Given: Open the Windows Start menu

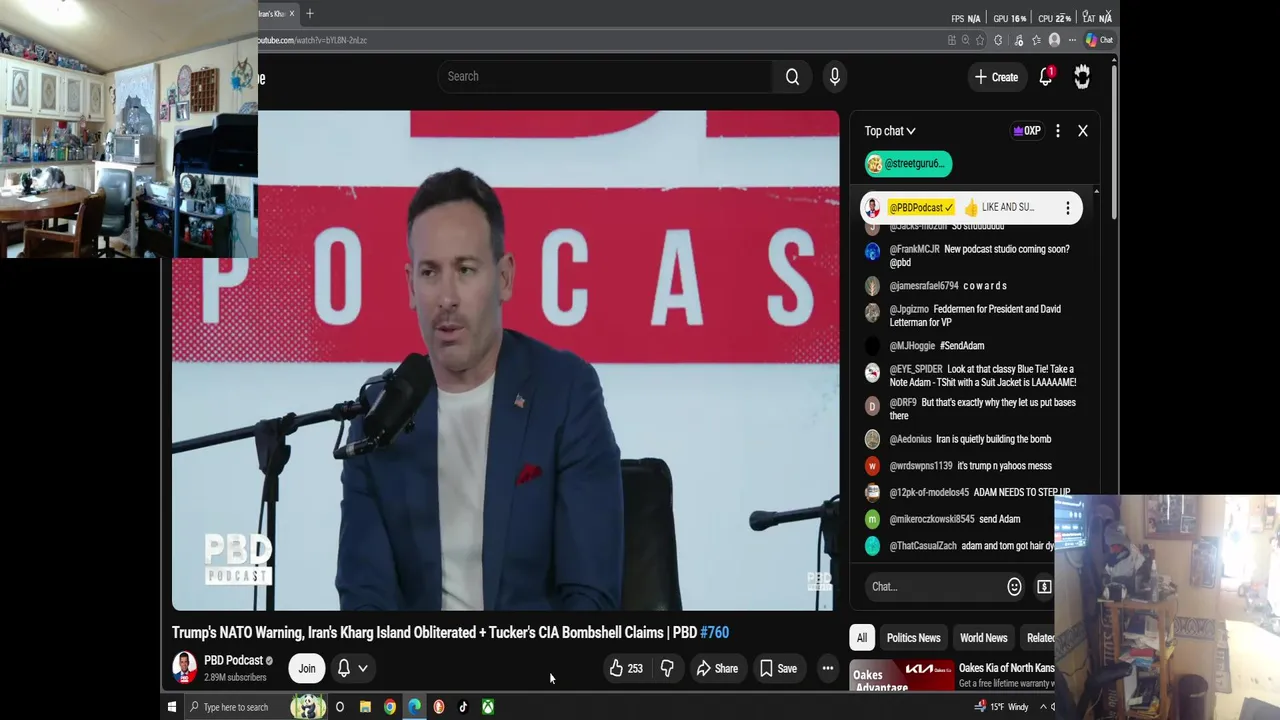Looking at the screenshot, I should tap(172, 707).
